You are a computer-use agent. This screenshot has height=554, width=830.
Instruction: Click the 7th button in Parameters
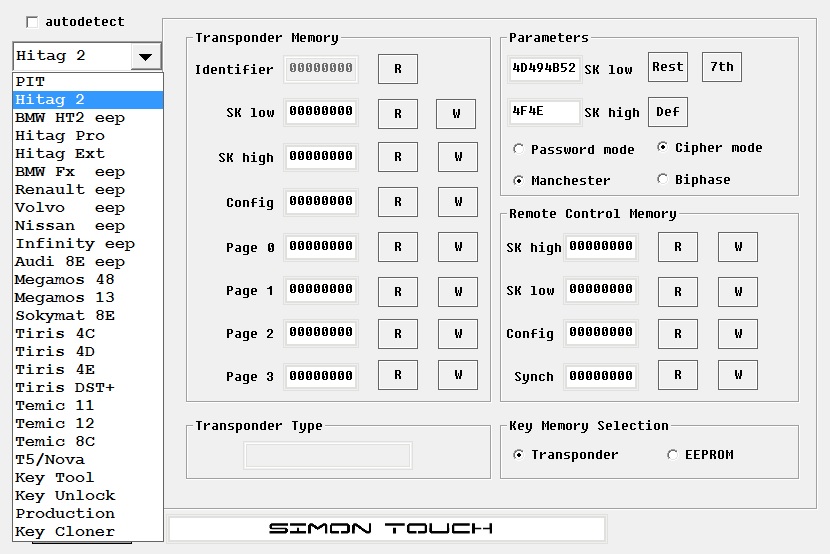pos(722,67)
